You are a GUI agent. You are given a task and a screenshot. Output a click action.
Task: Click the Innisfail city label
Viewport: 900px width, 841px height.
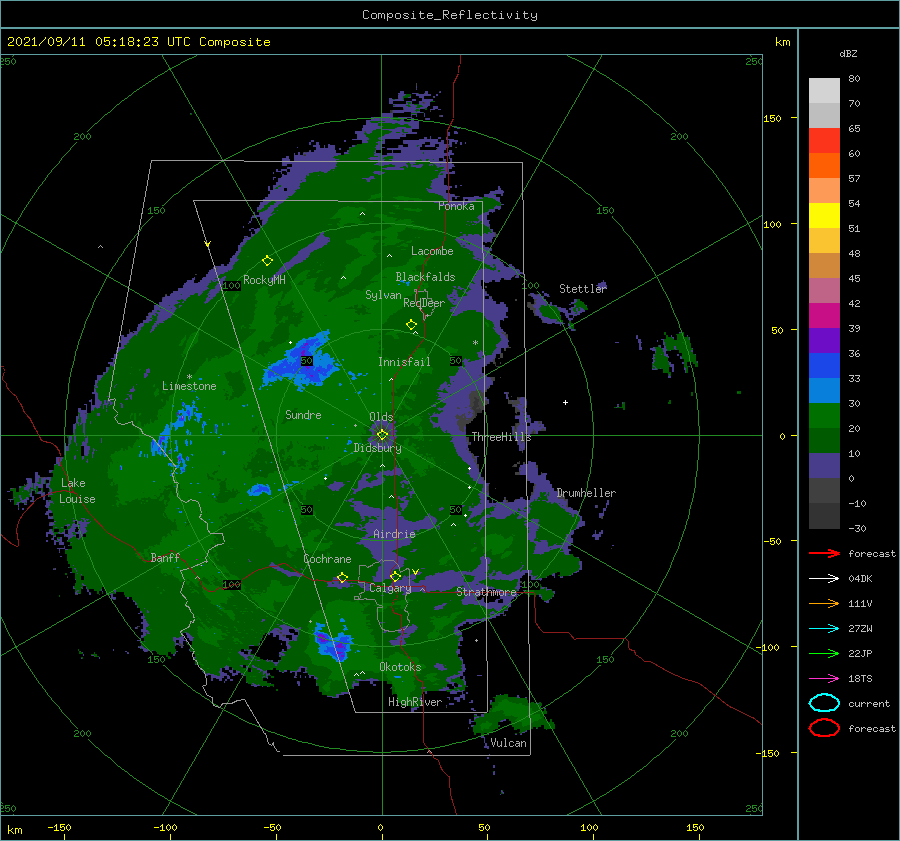[404, 362]
